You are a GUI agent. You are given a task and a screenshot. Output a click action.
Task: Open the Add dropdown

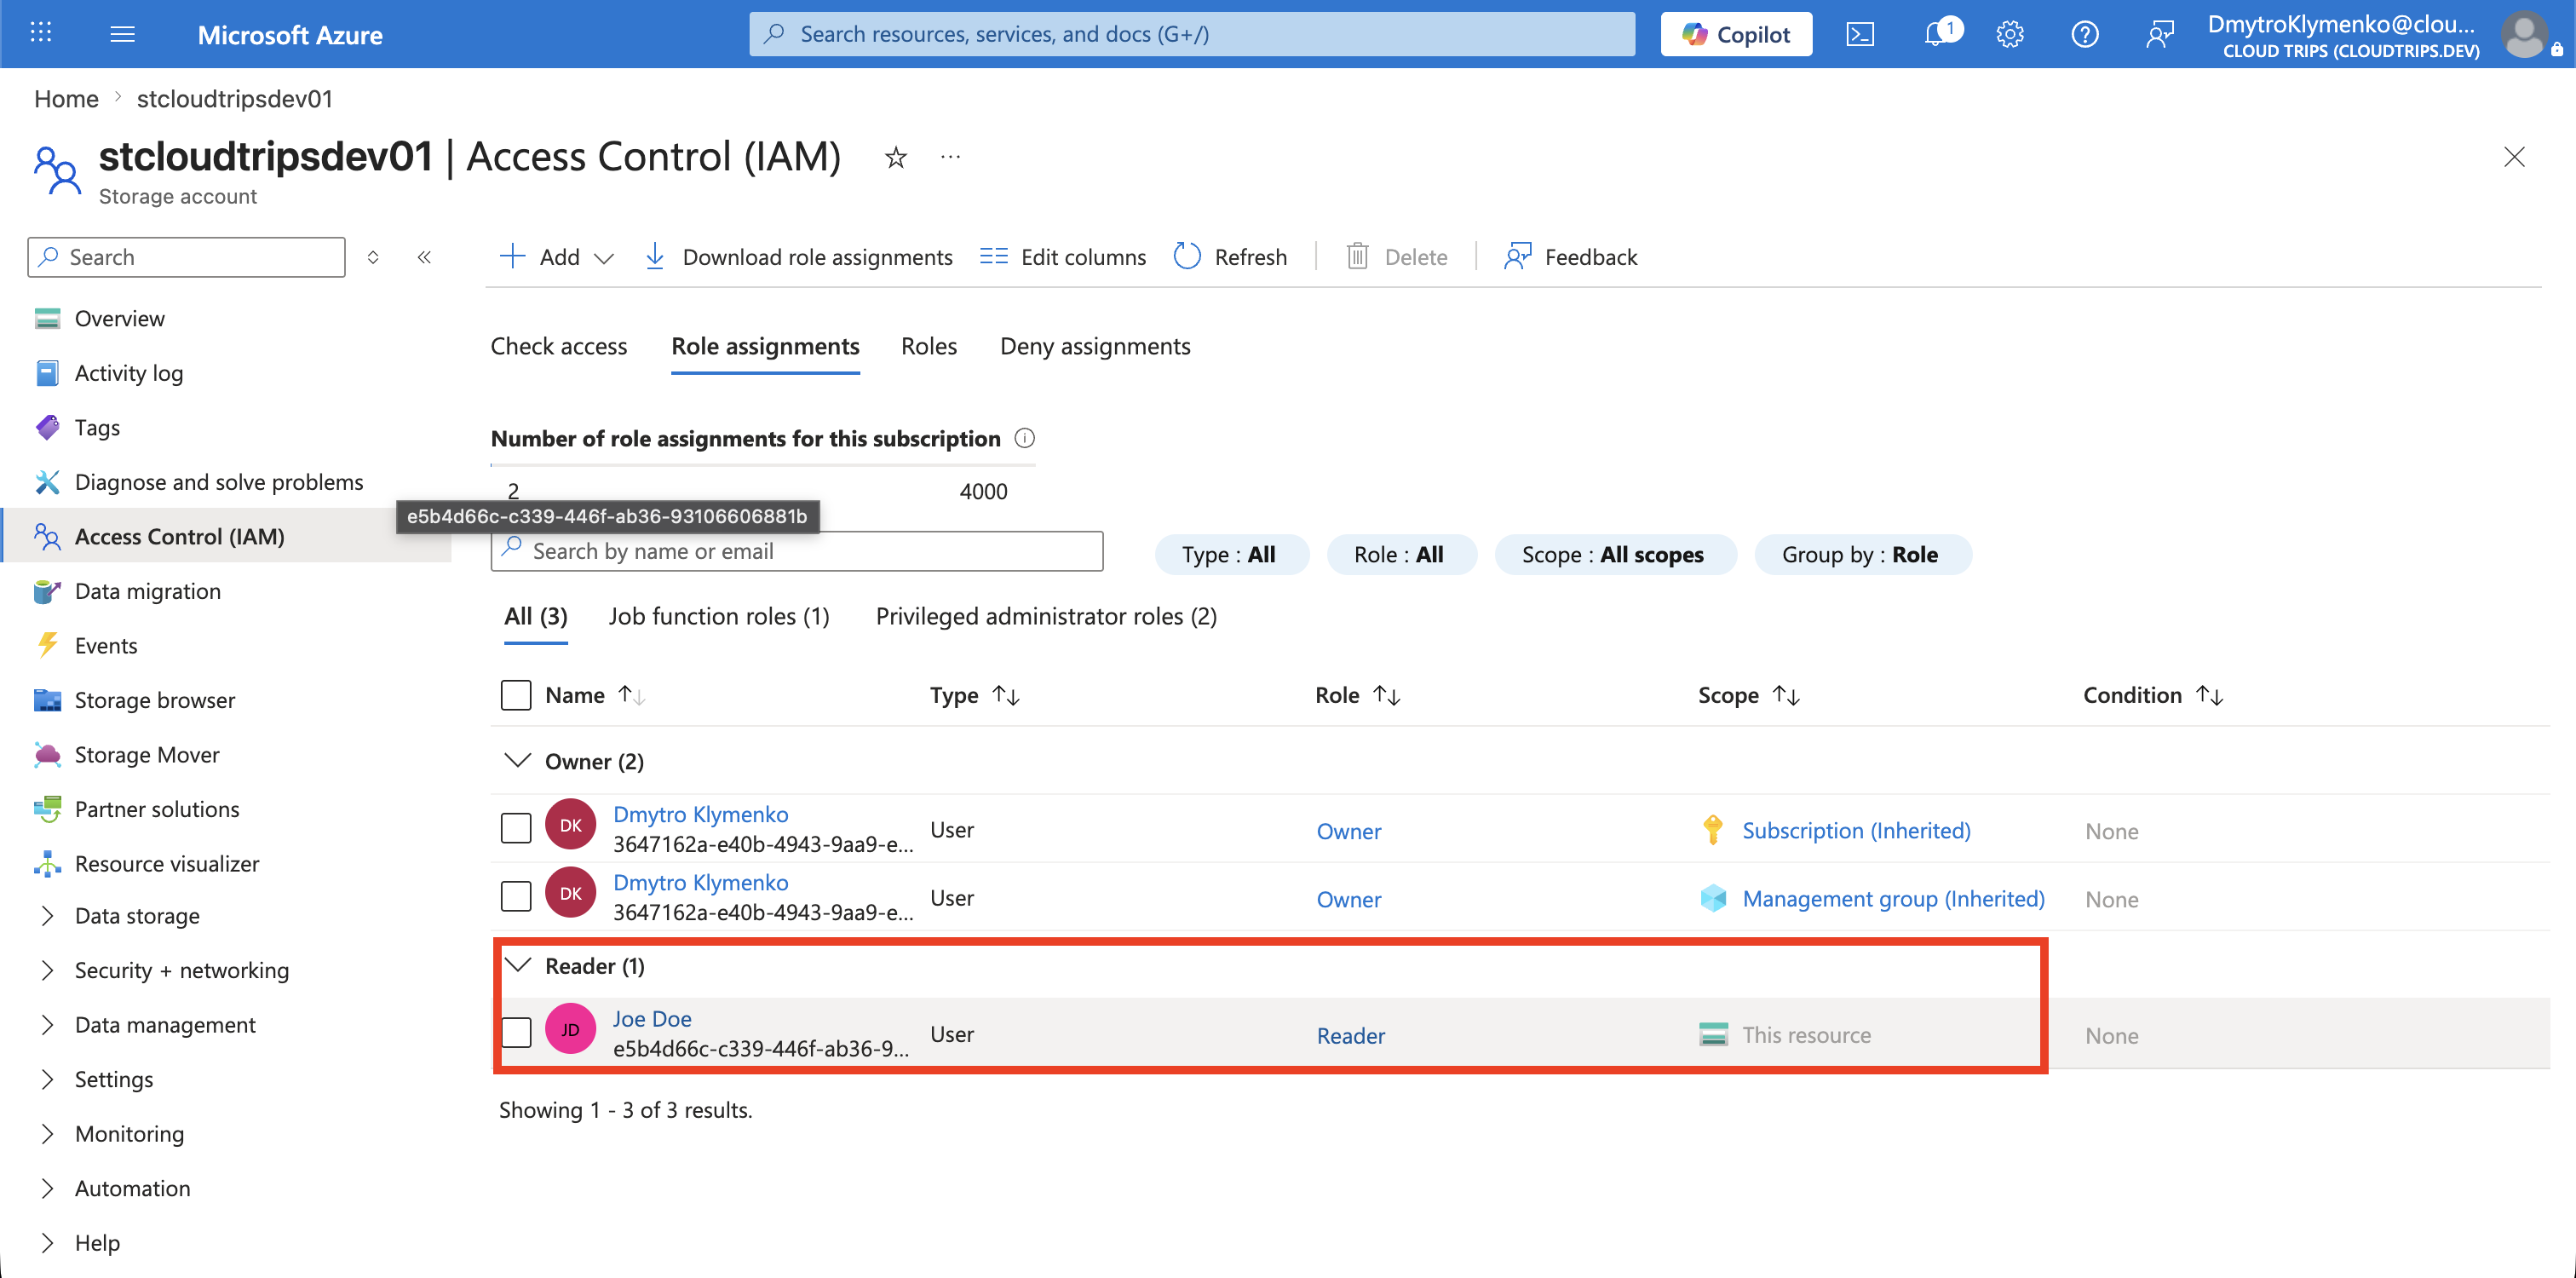tap(556, 257)
